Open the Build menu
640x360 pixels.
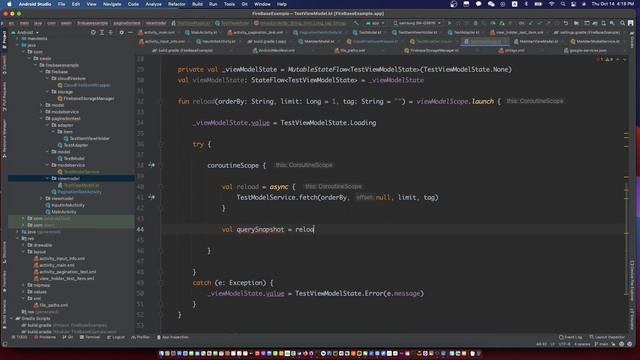tap(197, 4)
